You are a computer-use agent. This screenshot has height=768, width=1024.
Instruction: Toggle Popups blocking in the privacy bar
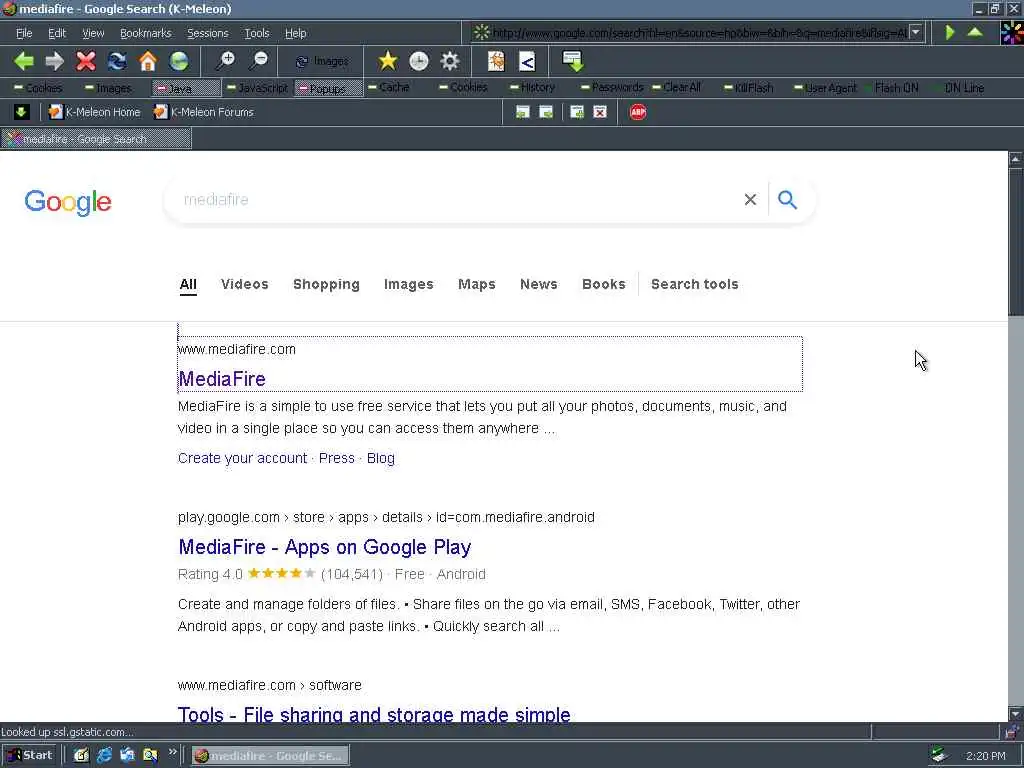click(328, 88)
